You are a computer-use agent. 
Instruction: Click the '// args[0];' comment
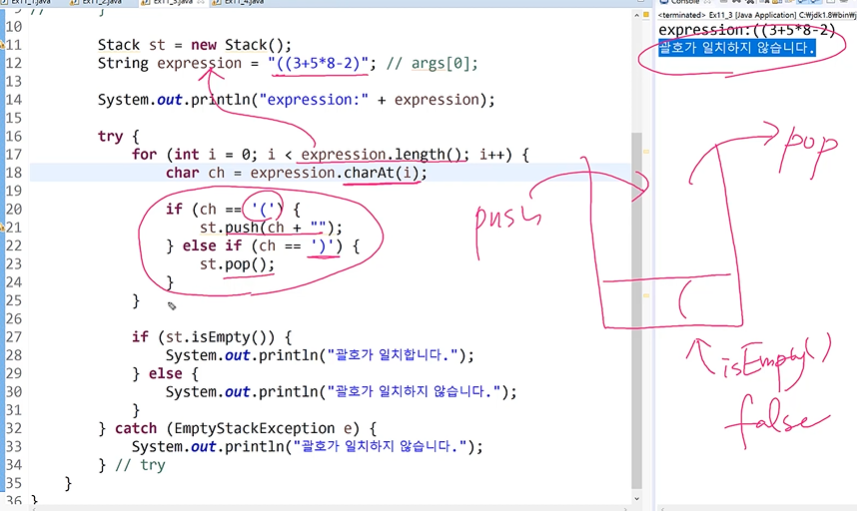[x=432, y=63]
